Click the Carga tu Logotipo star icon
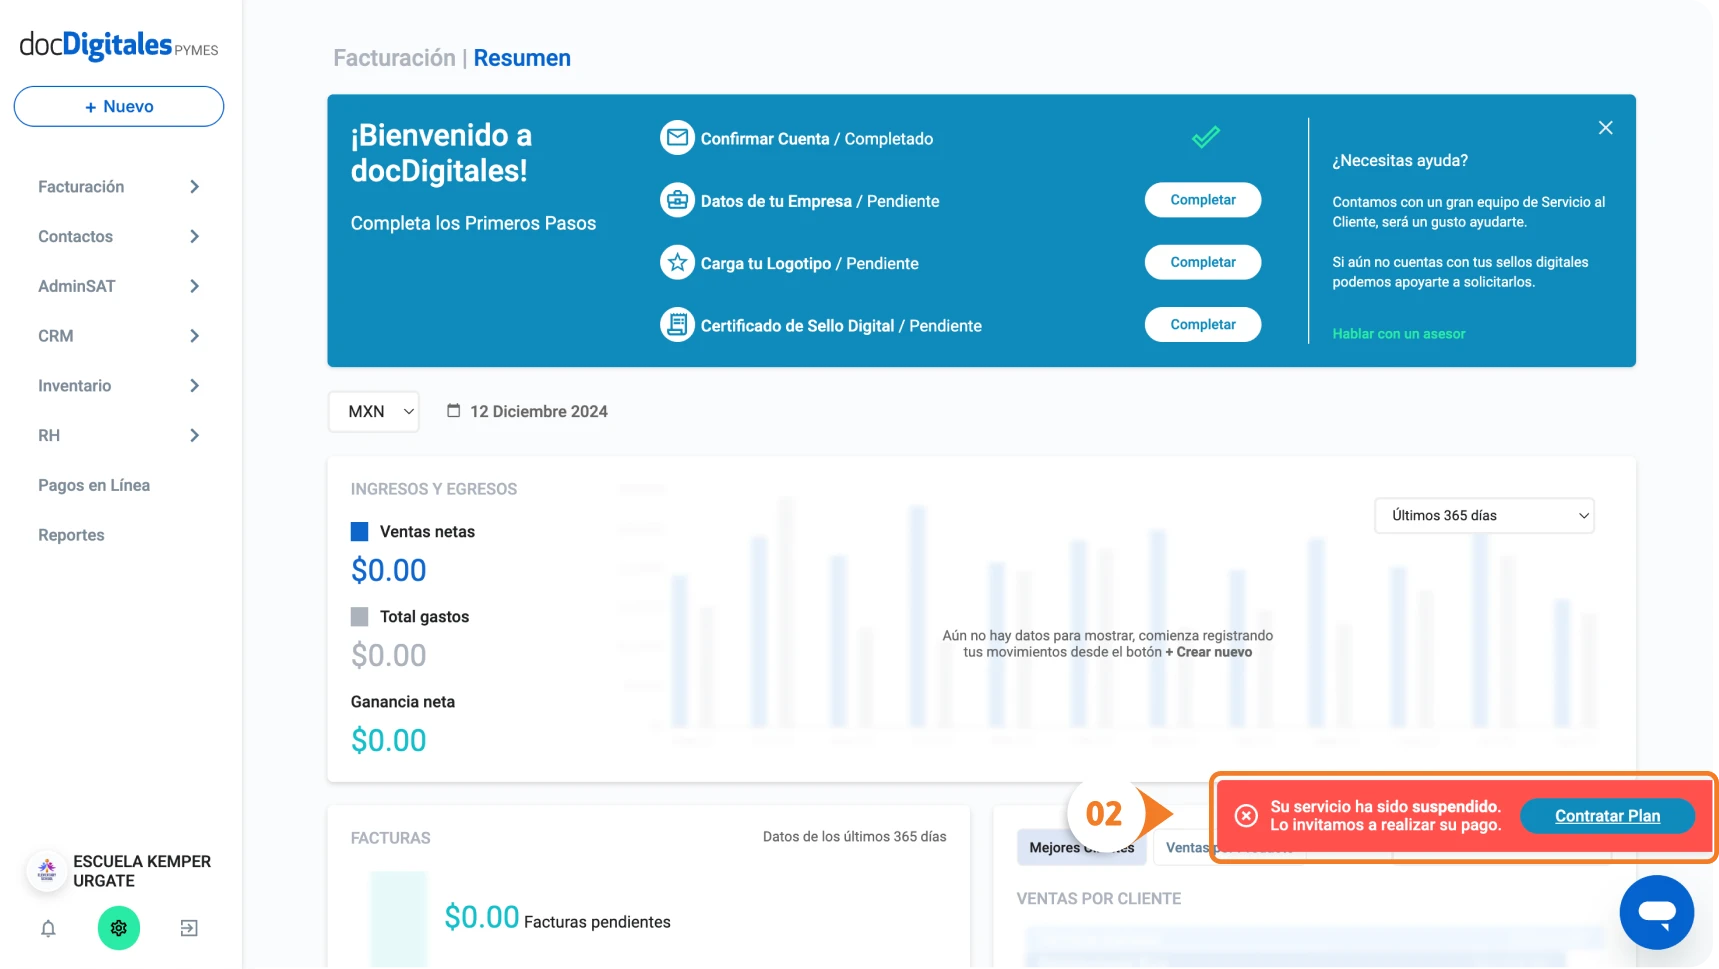 [x=677, y=263]
